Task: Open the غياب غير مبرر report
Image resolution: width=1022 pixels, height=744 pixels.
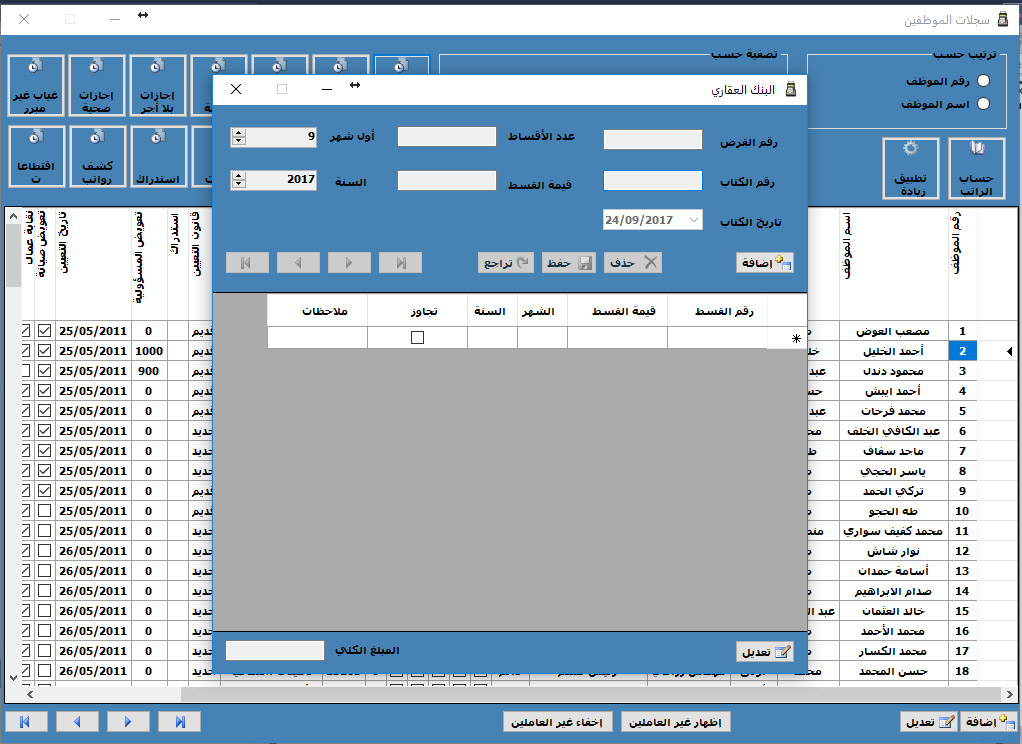Action: click(35, 85)
